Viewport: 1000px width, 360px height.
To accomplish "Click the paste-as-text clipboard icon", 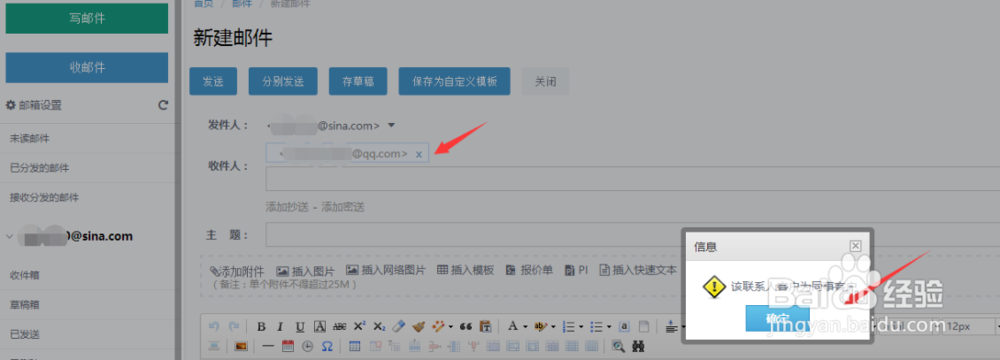I will [x=485, y=326].
